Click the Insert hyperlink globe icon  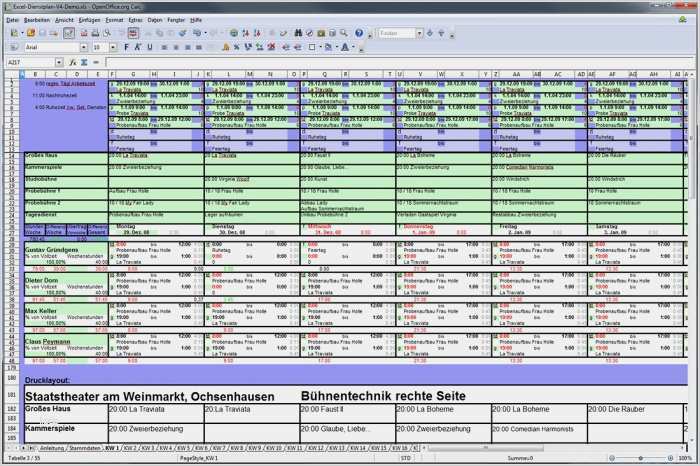tap(233, 33)
